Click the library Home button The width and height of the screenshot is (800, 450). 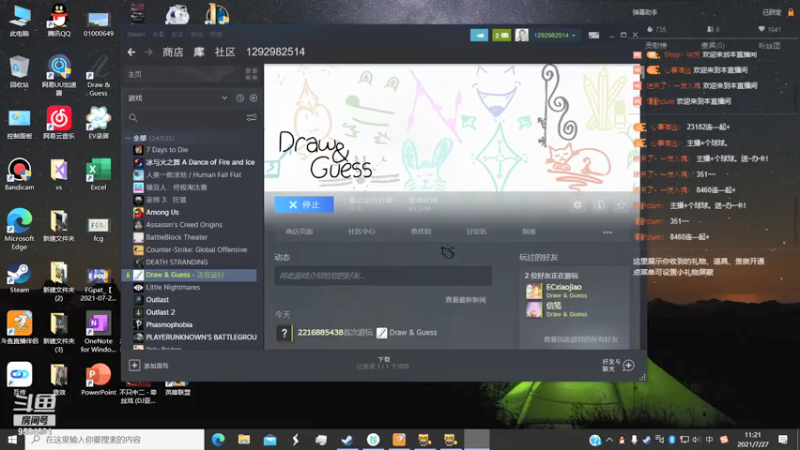[x=182, y=74]
